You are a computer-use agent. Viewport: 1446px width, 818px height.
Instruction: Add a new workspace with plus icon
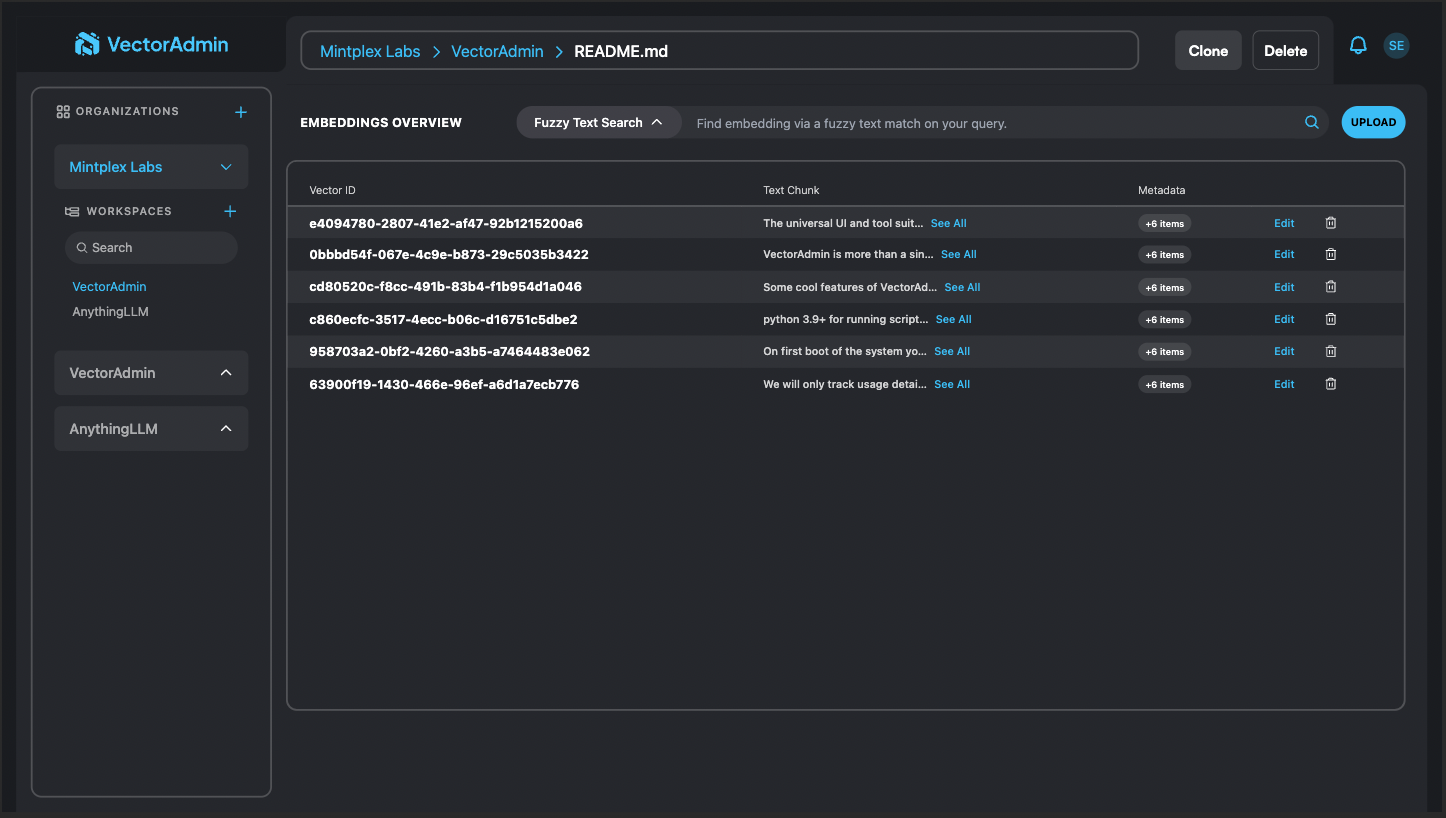point(230,211)
